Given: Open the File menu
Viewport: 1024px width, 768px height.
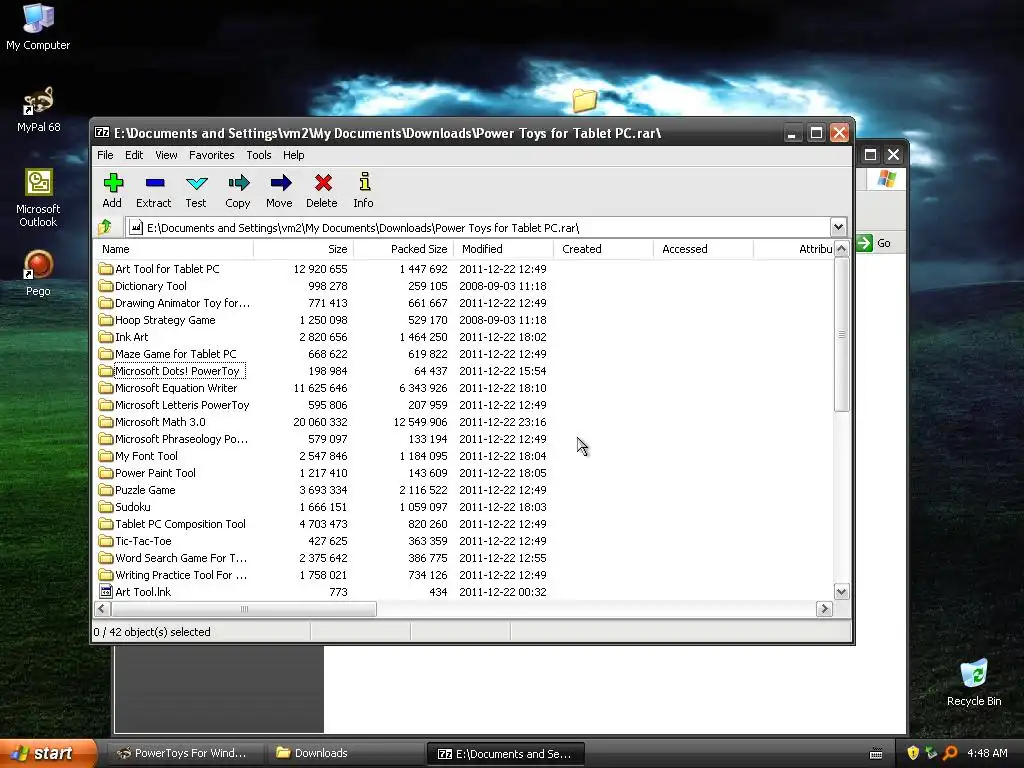Looking at the screenshot, I should [x=105, y=155].
